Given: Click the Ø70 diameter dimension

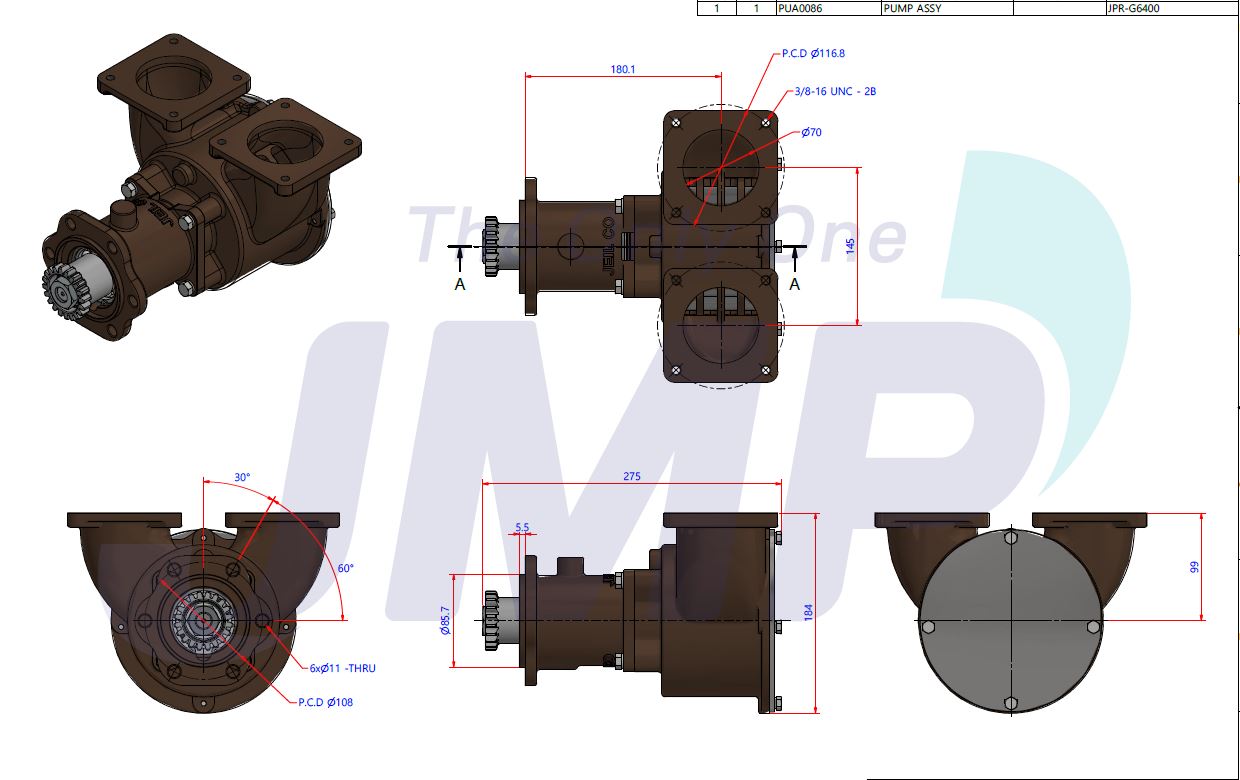Looking at the screenshot, I should pyautogui.click(x=812, y=131).
